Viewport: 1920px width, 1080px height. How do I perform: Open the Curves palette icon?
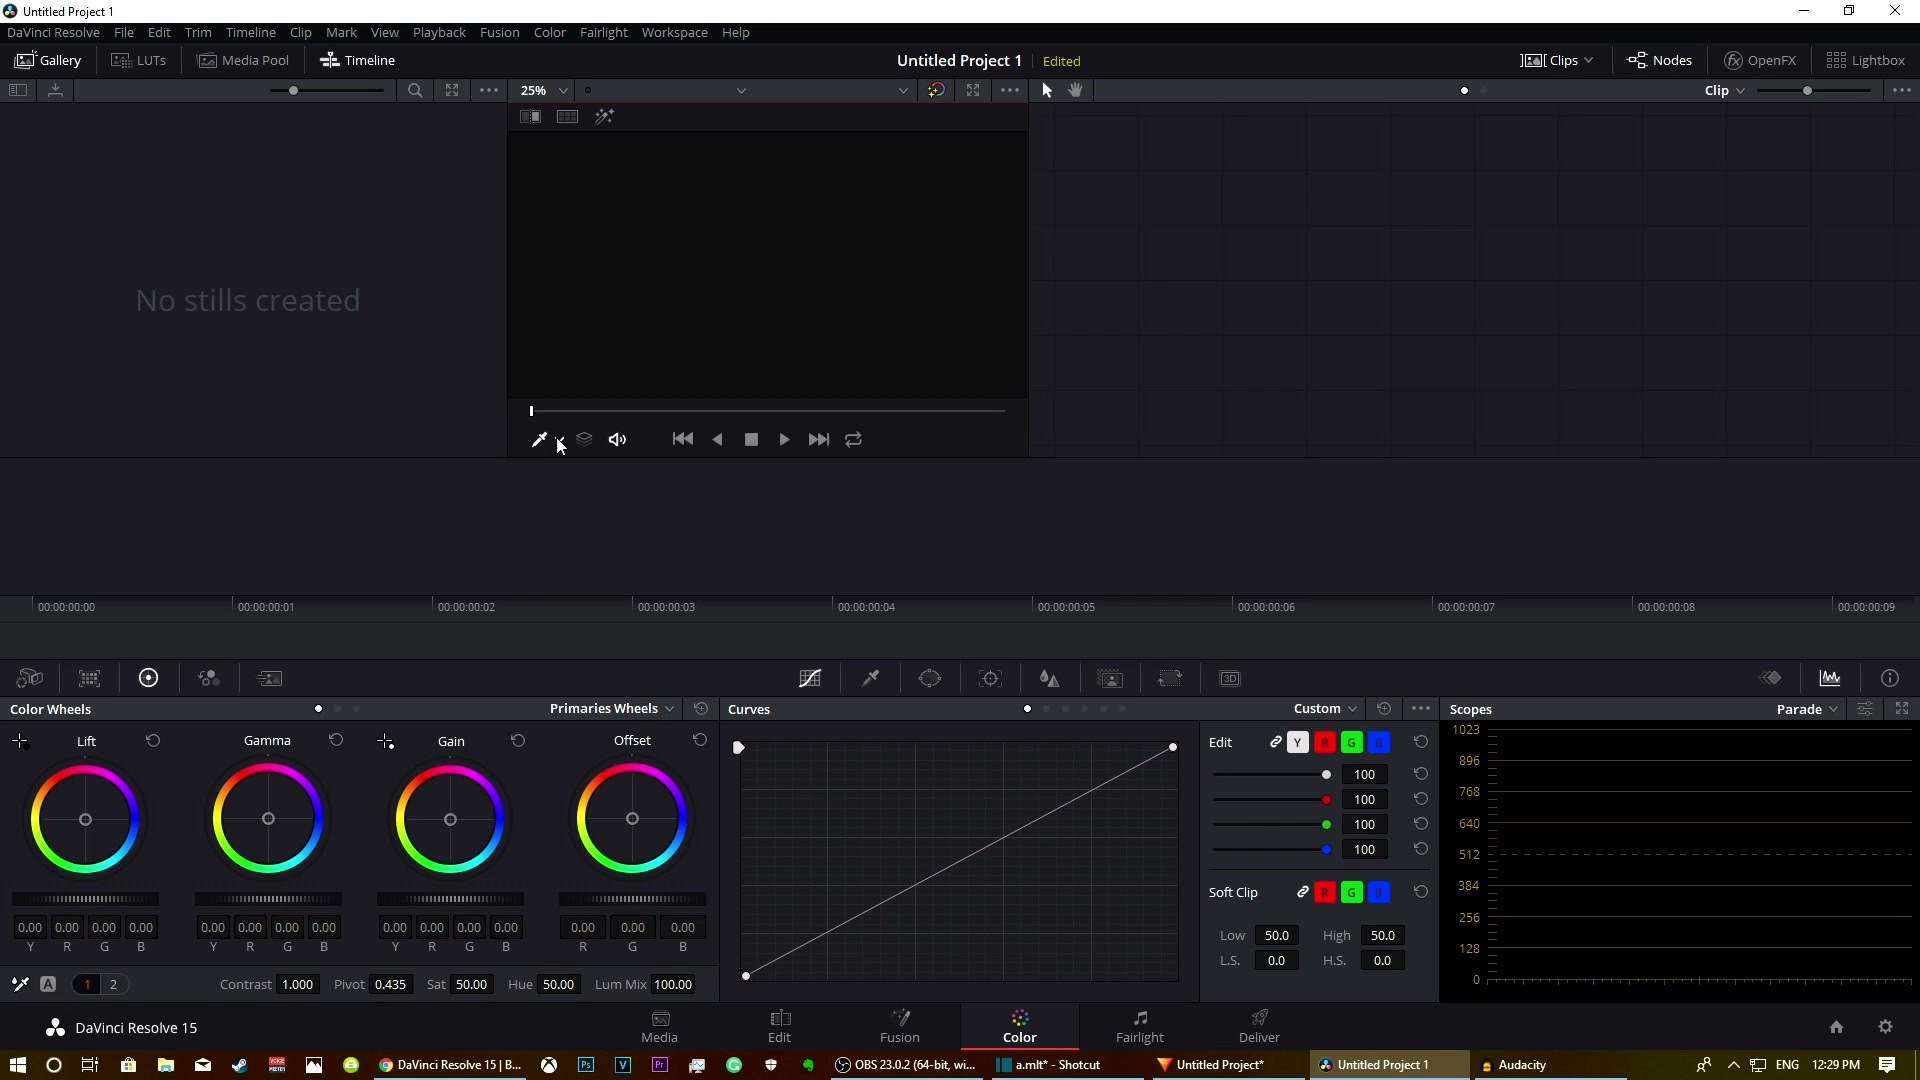coord(810,678)
